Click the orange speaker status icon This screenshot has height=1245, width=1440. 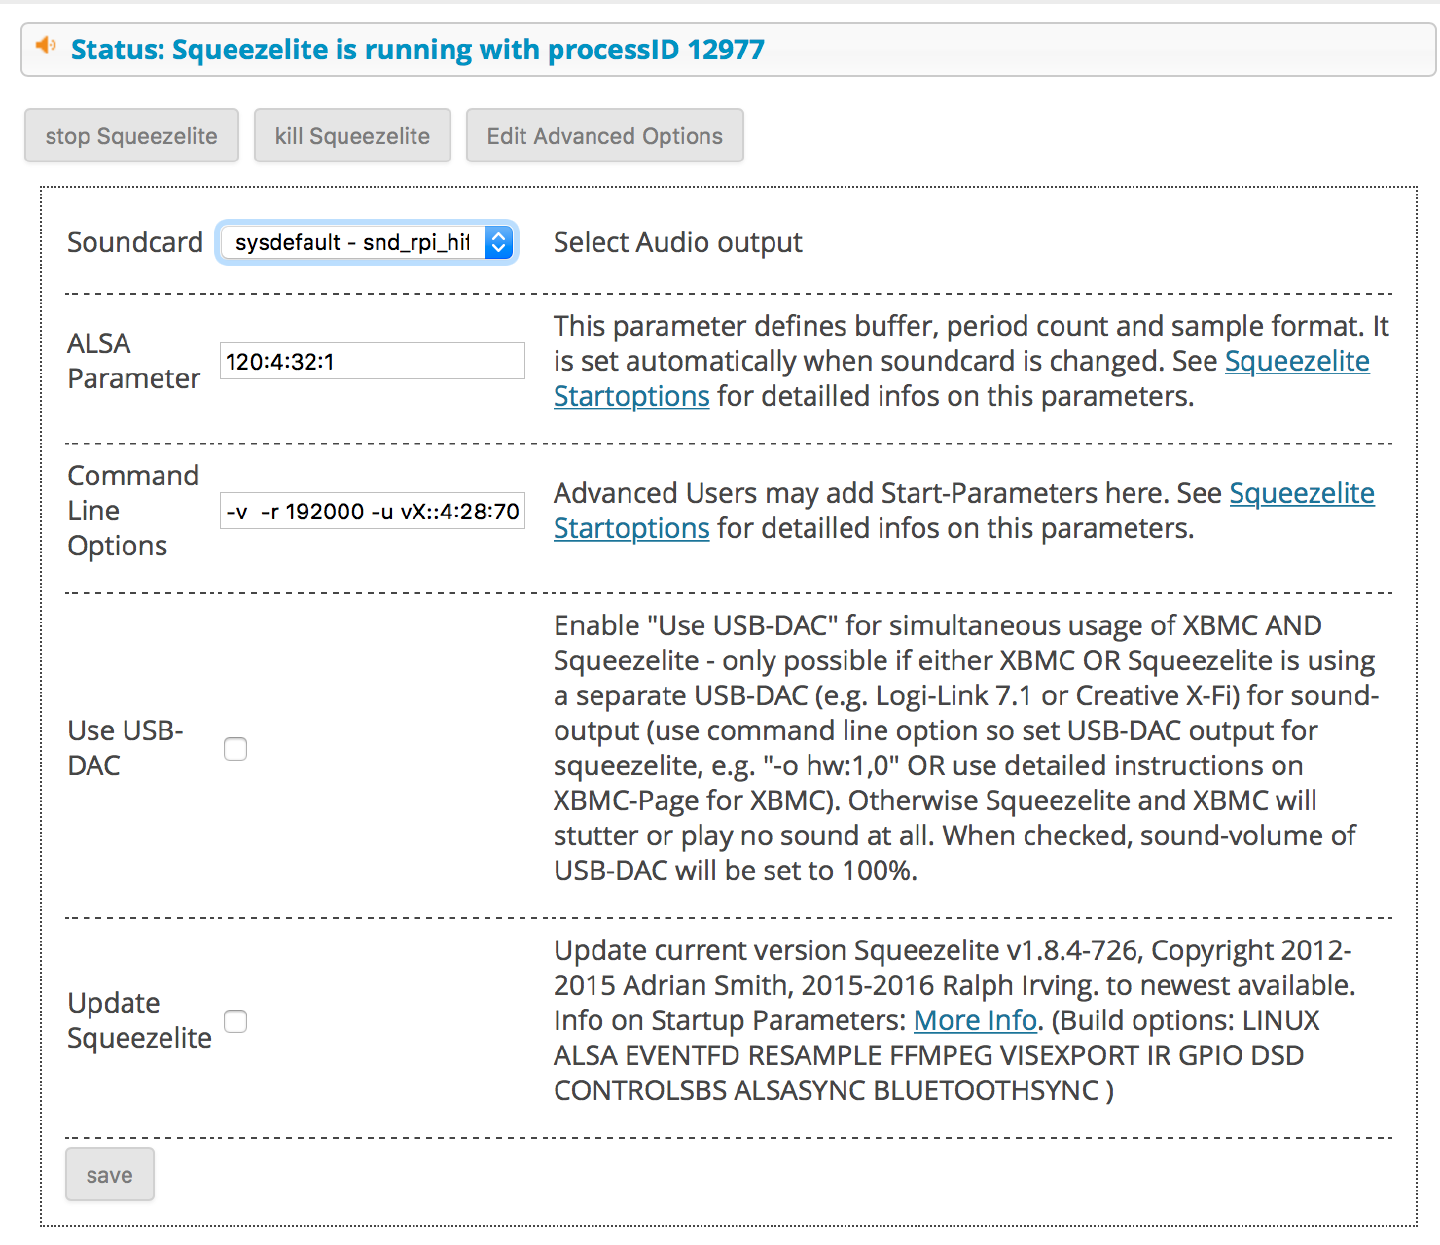click(x=46, y=45)
